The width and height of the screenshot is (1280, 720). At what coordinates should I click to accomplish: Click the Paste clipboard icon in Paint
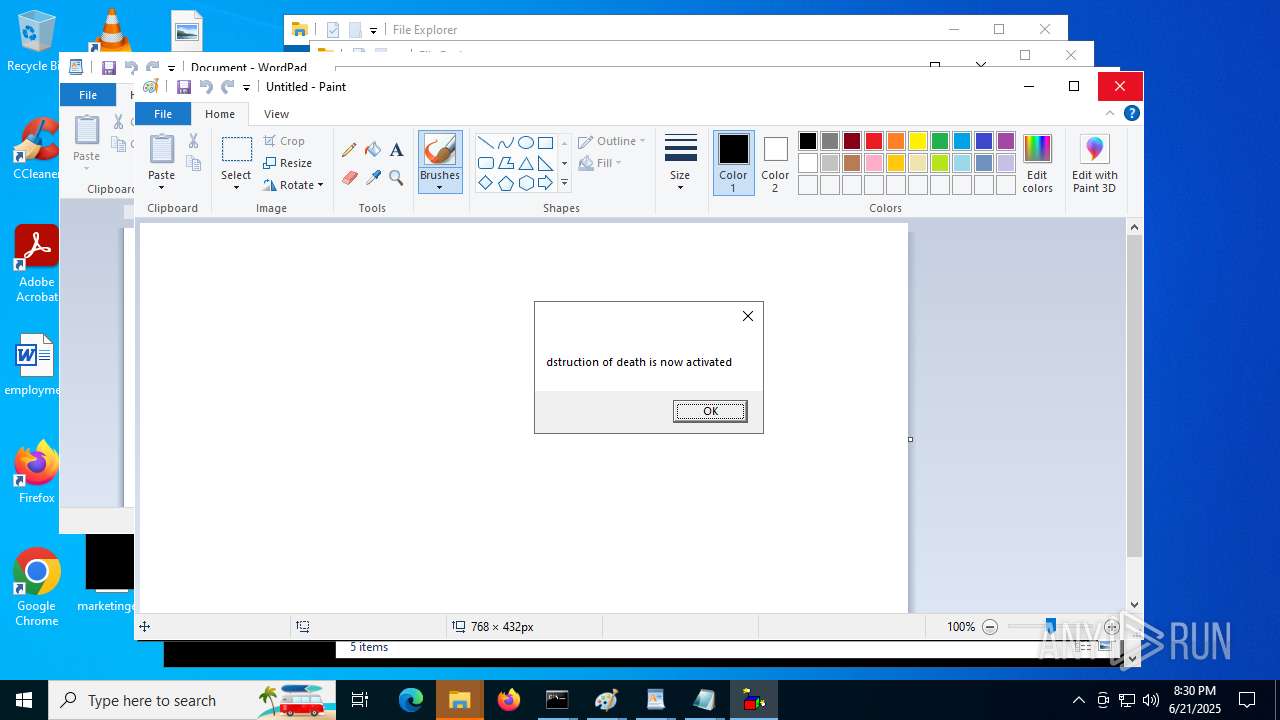[x=162, y=149]
